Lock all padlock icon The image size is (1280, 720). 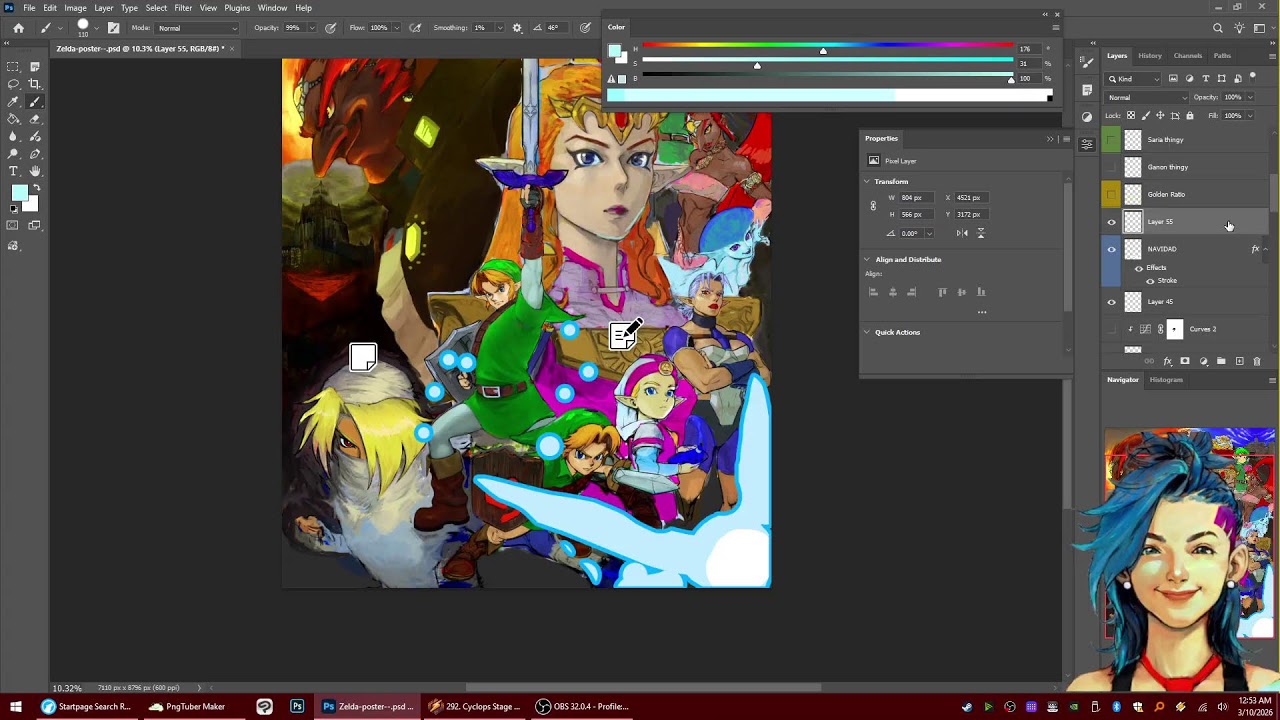point(1190,116)
